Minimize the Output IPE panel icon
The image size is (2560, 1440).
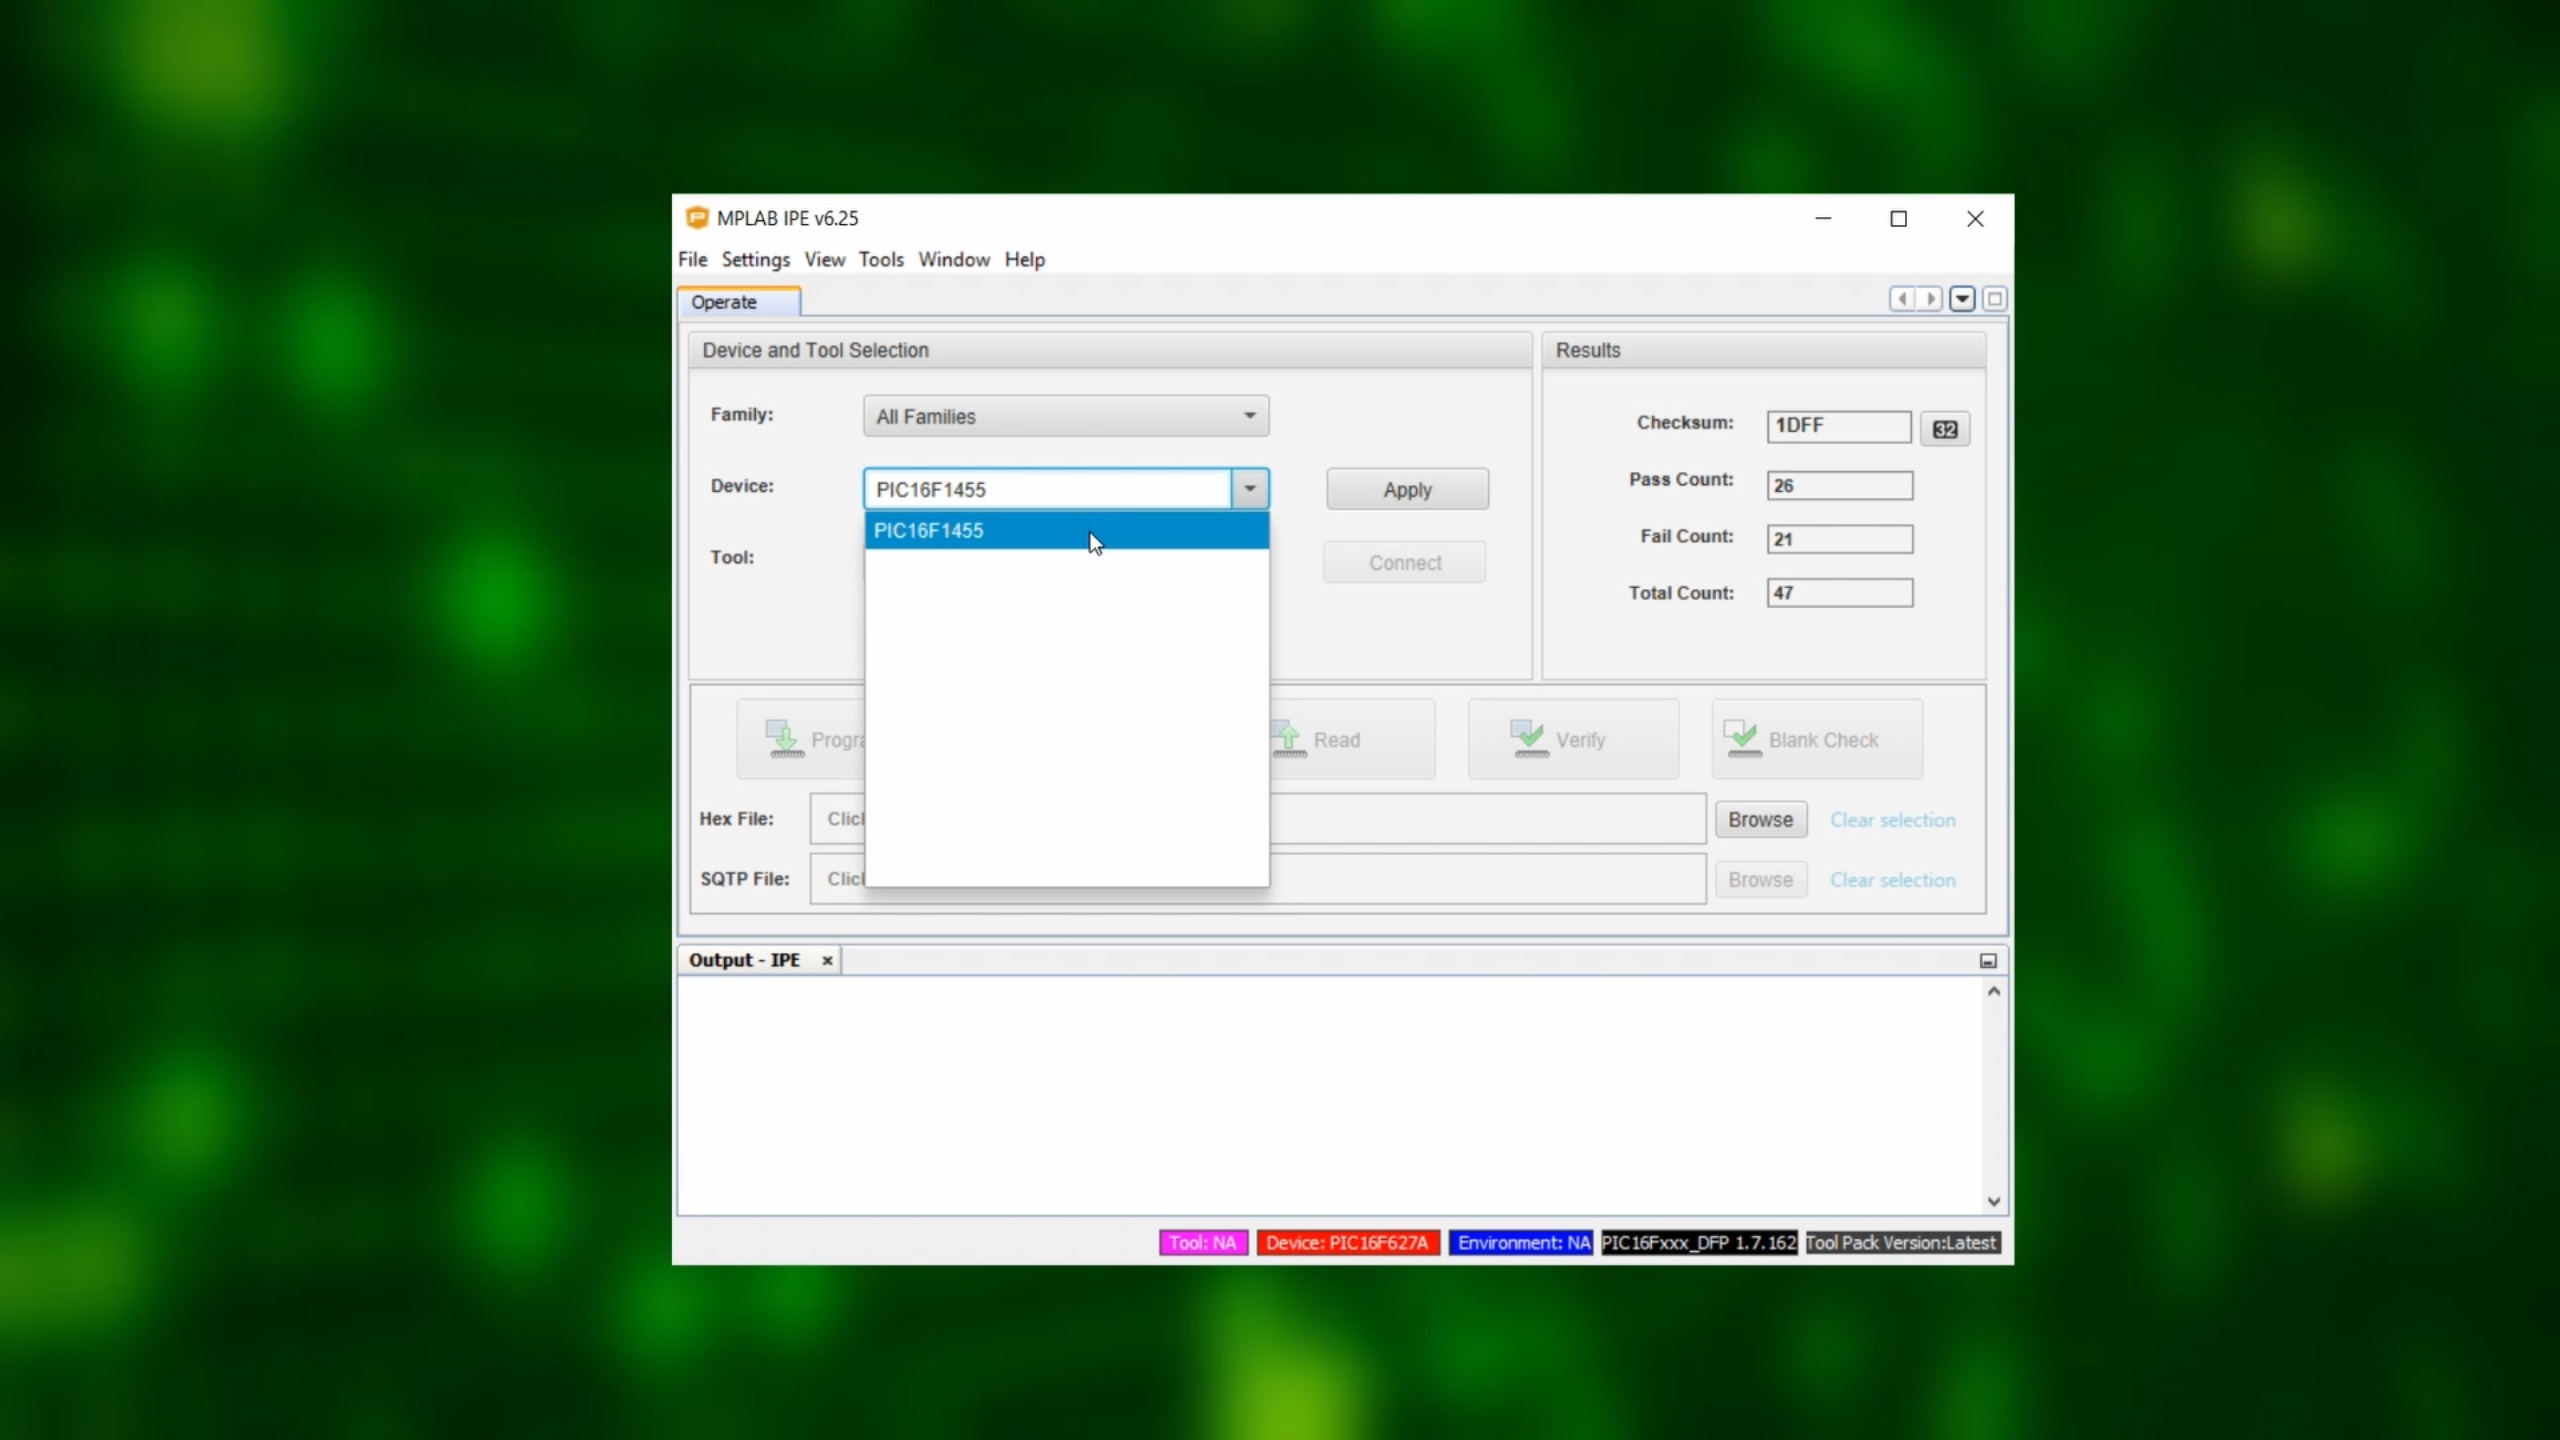coord(1988,961)
